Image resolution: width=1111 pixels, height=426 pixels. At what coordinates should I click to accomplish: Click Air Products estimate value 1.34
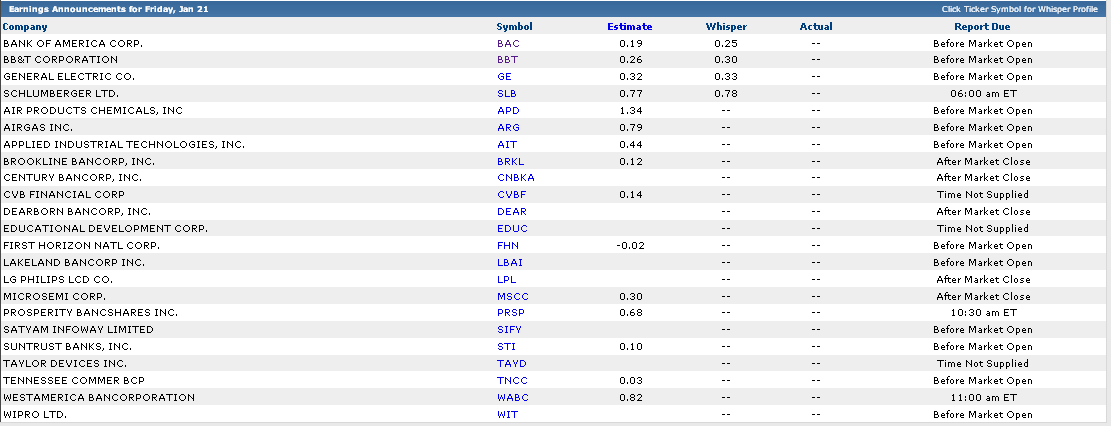[631, 111]
